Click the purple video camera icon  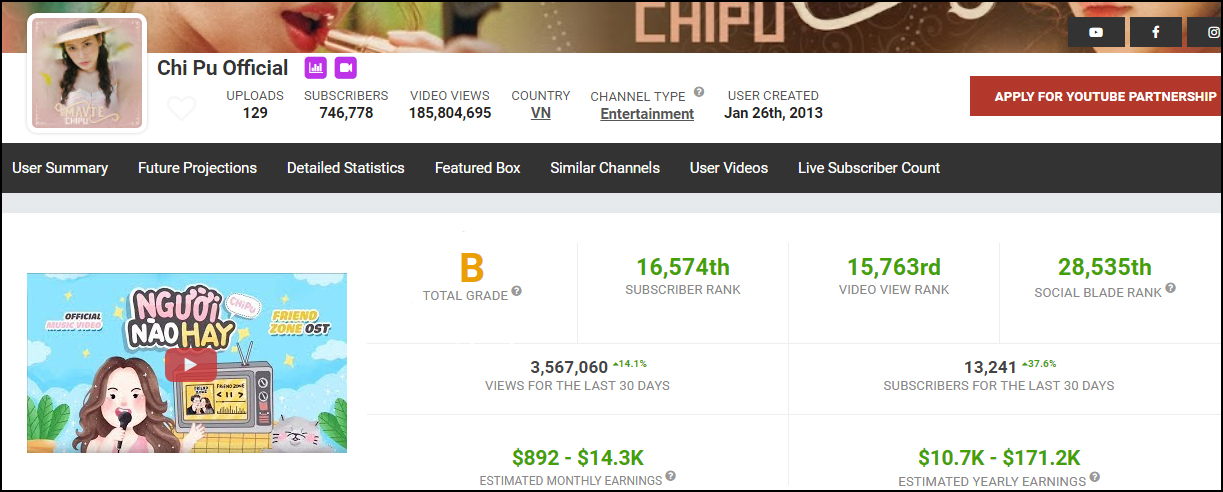(346, 68)
